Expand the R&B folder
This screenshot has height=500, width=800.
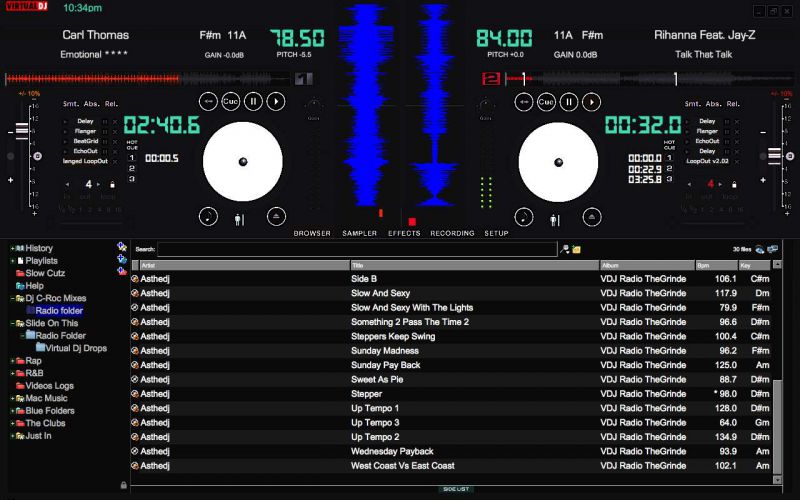12,373
